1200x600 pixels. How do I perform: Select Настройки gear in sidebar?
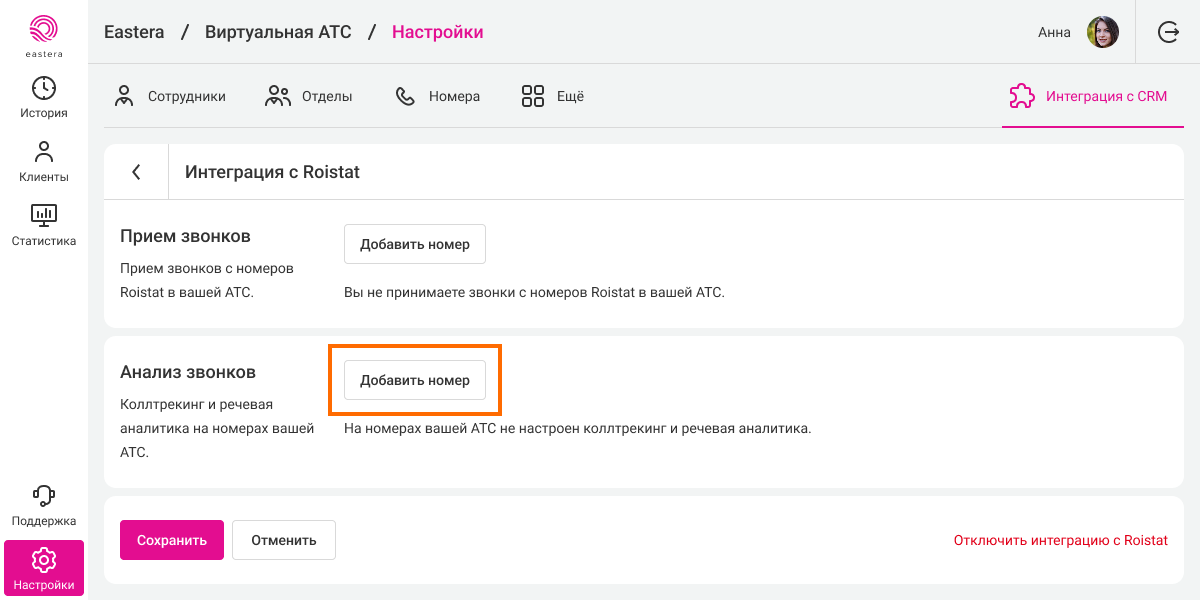click(44, 560)
